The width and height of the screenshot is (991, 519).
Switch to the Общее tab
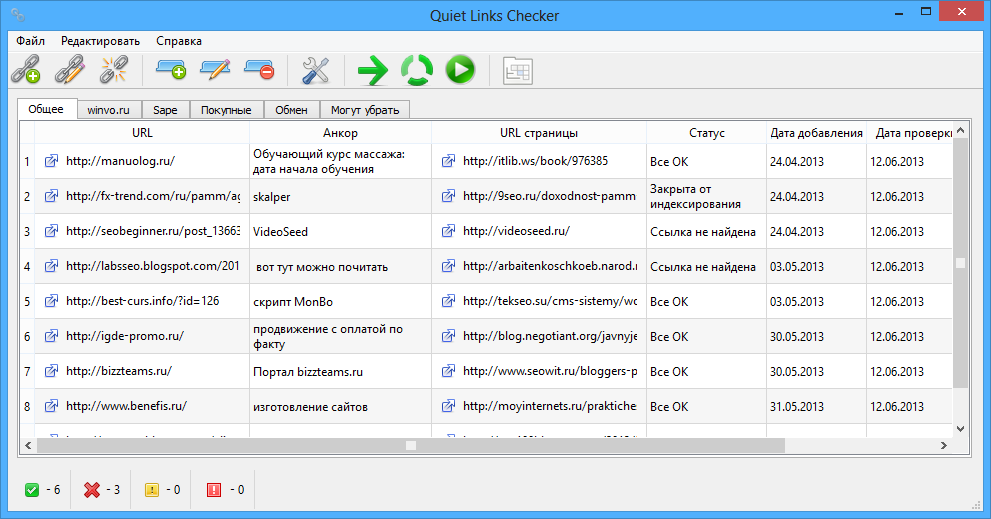(x=46, y=109)
